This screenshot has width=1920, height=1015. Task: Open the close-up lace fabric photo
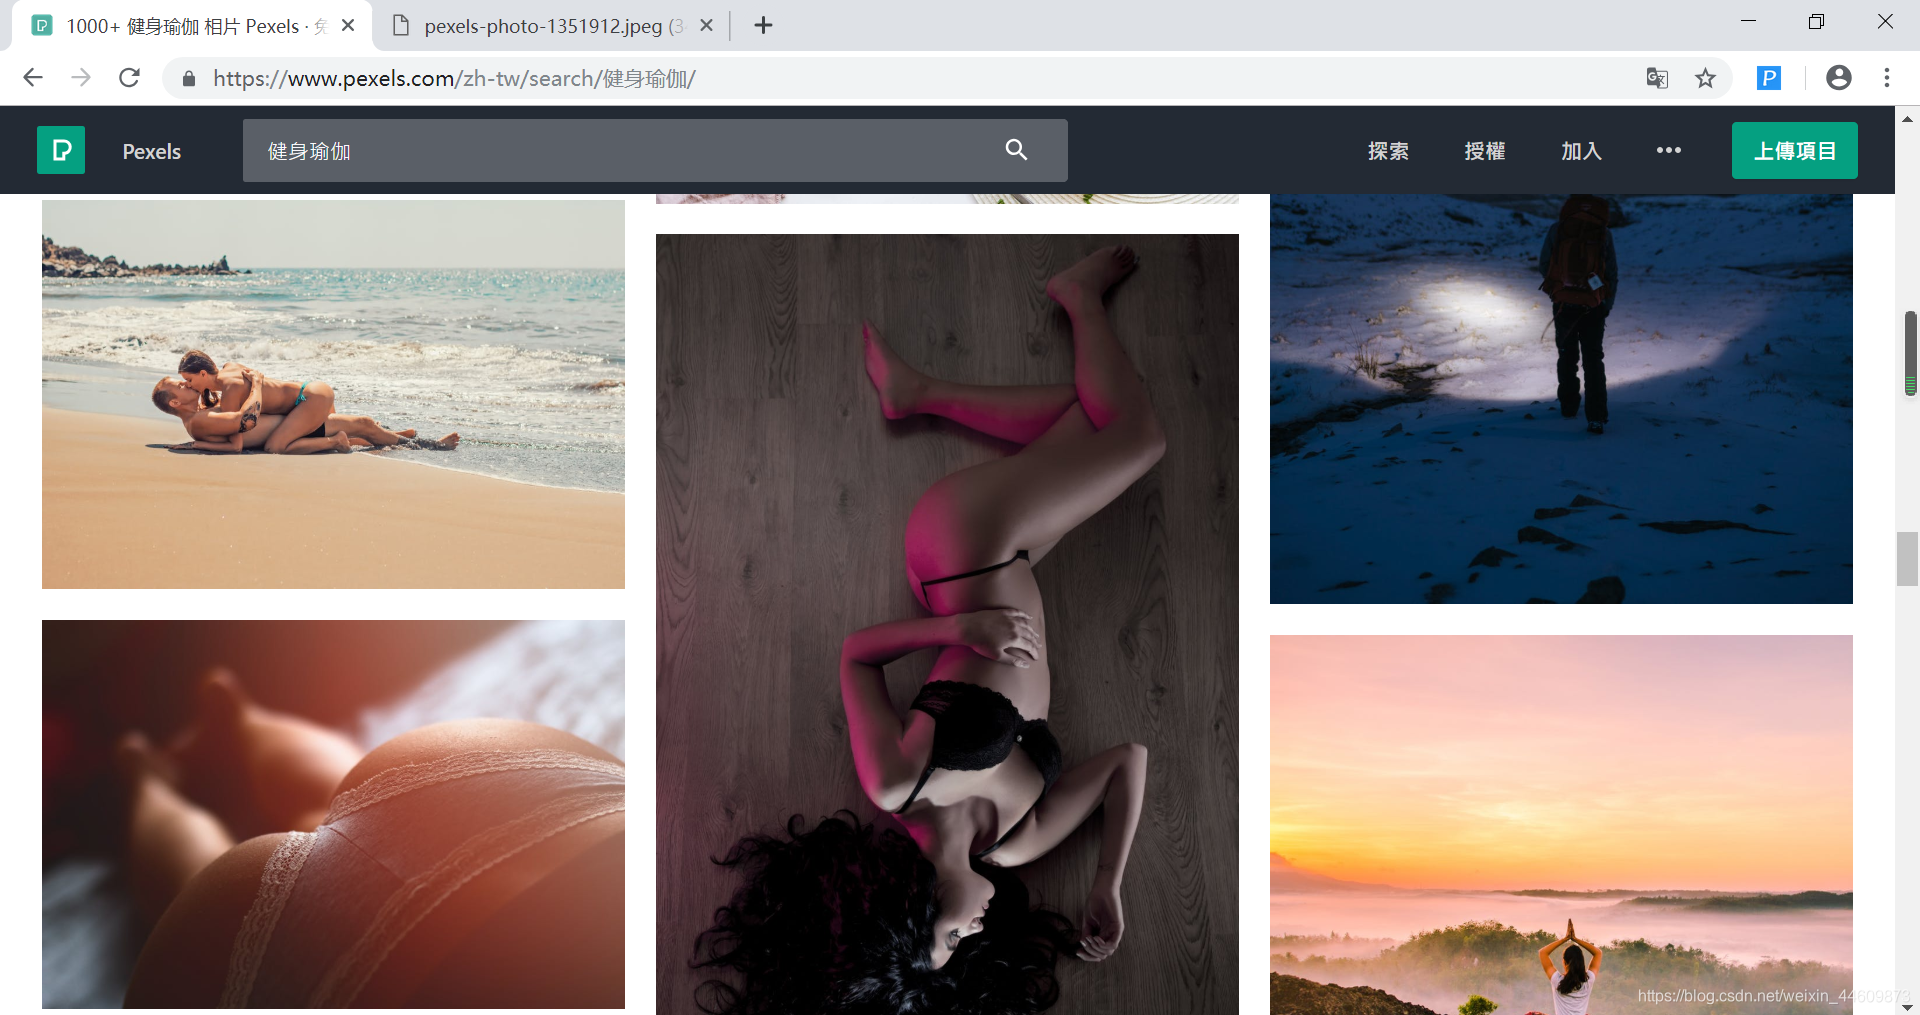coord(333,814)
